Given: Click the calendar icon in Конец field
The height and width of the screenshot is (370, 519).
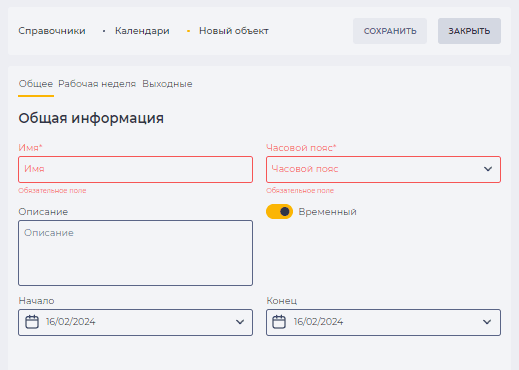Looking at the screenshot, I should 279,322.
